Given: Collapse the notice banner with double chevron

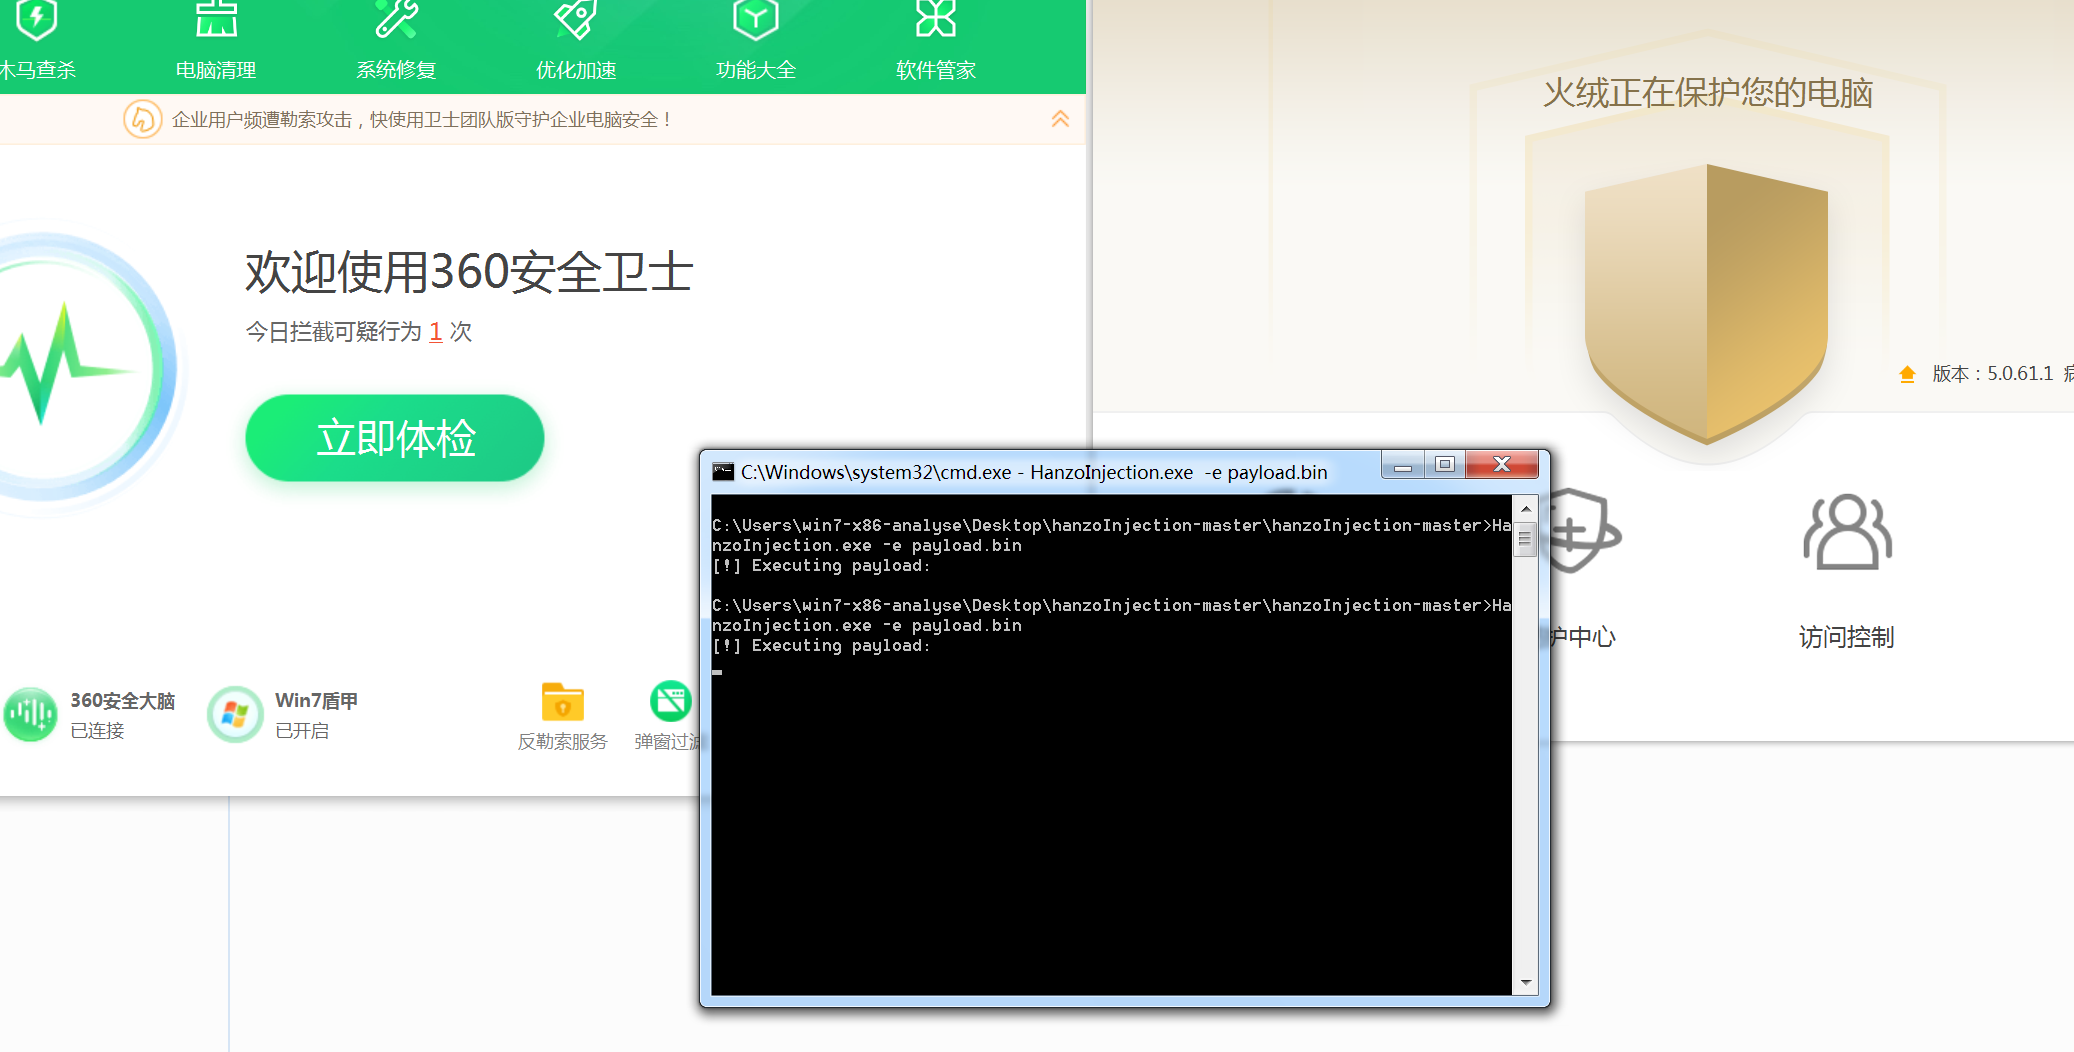Looking at the screenshot, I should tap(1060, 119).
